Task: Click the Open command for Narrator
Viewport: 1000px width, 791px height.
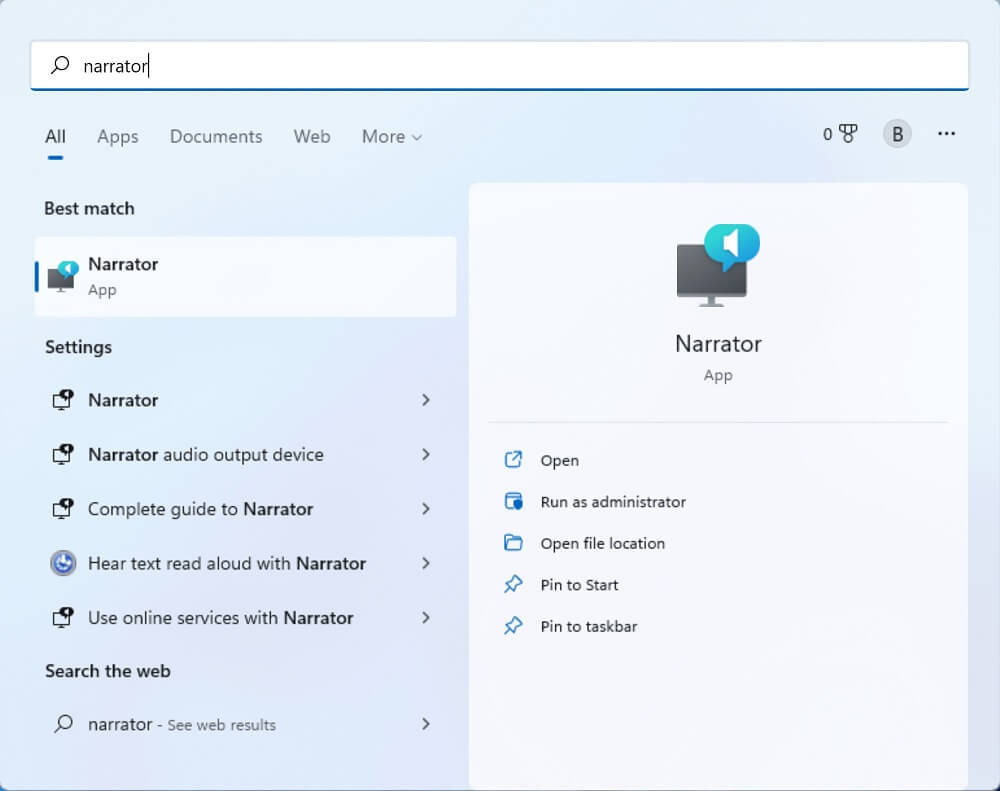Action: 560,460
